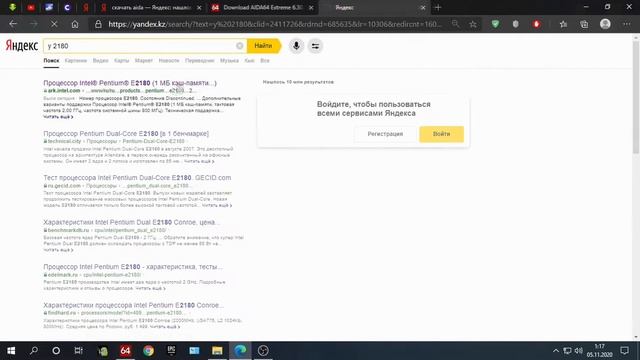Open File Explorer from taskbar

coord(217,351)
